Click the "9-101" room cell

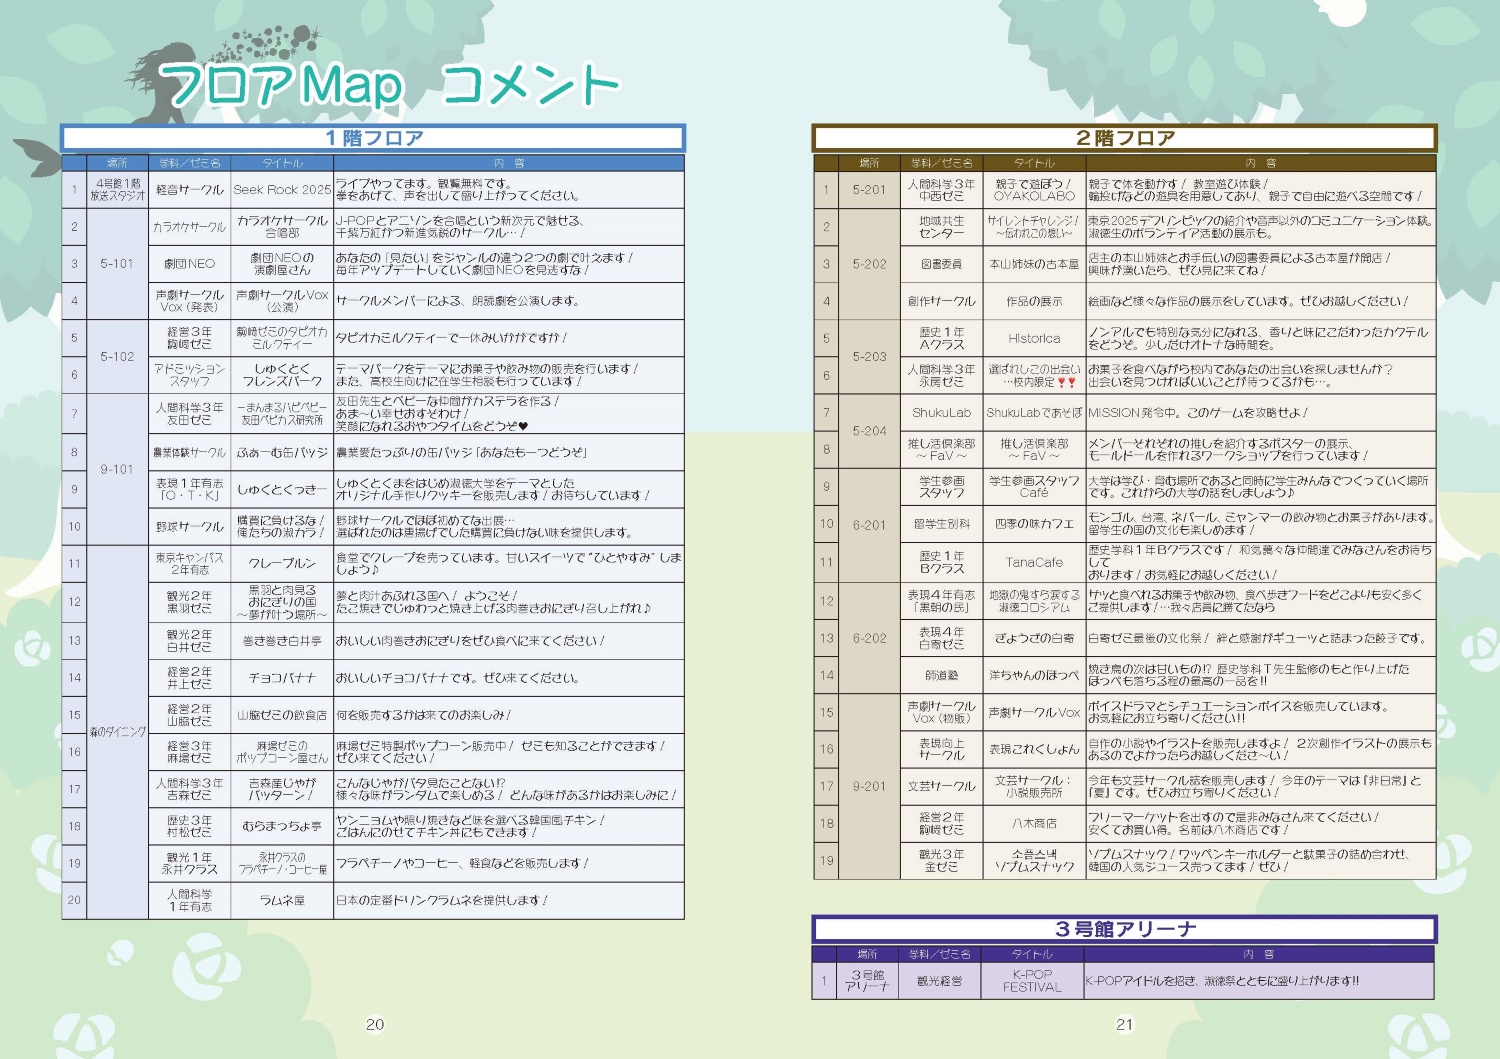(118, 469)
